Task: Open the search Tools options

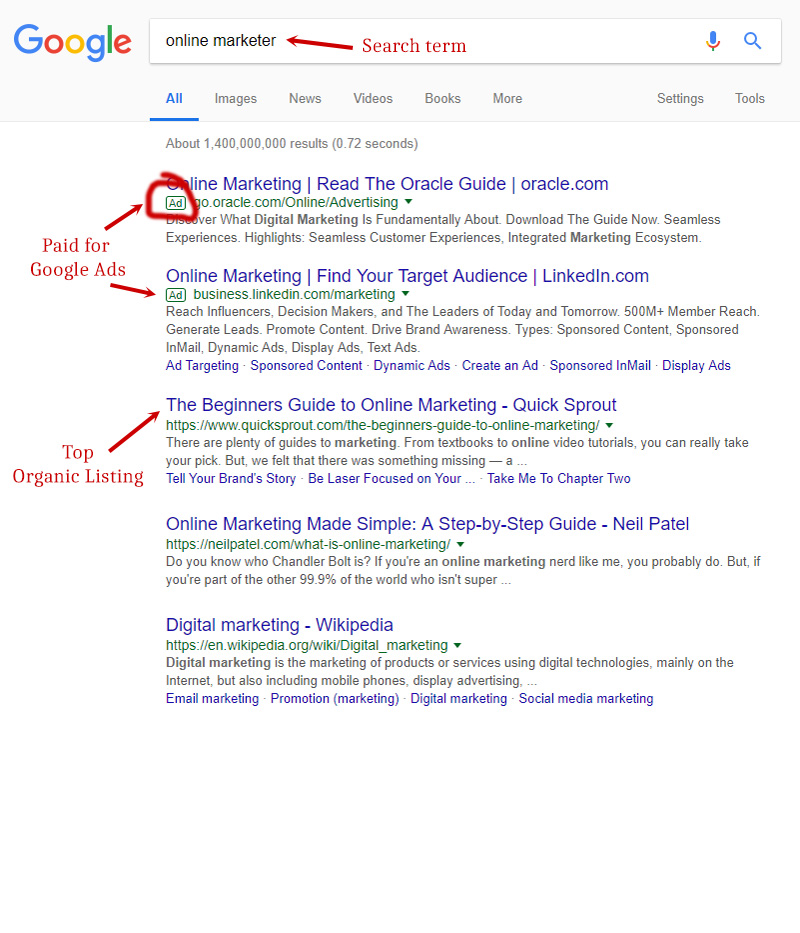Action: 749,99
